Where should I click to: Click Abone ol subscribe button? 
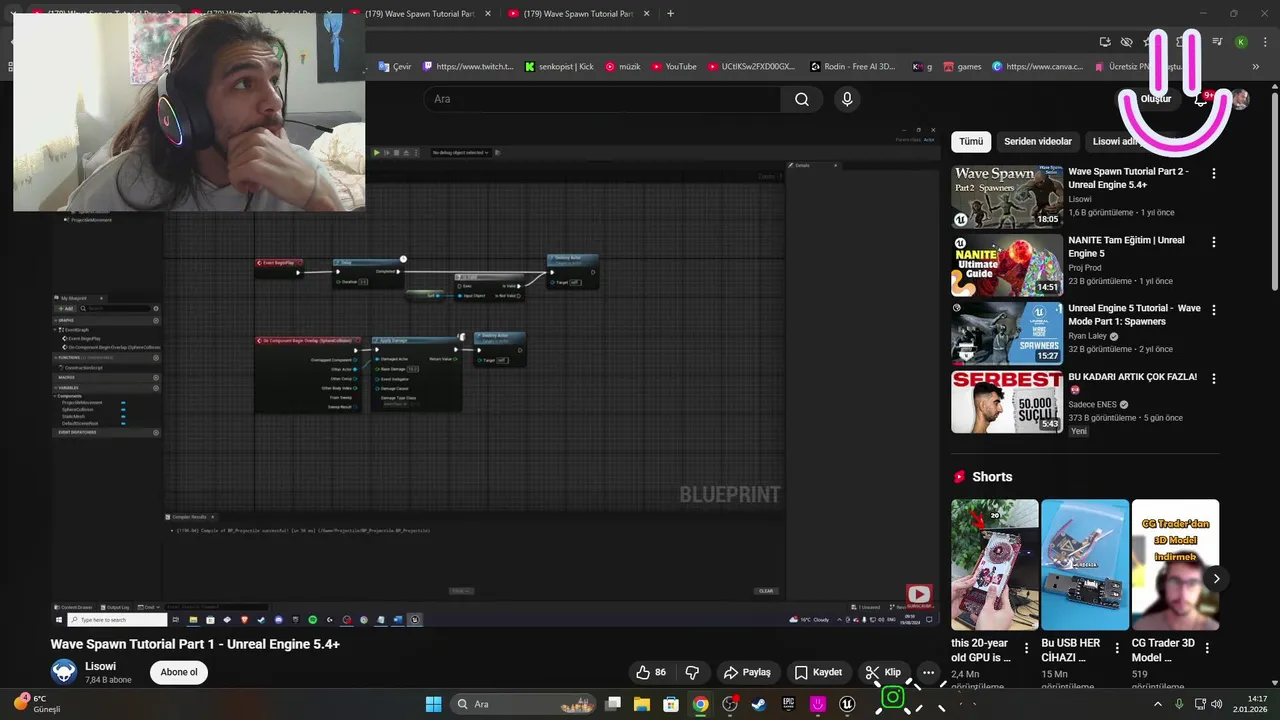click(179, 672)
